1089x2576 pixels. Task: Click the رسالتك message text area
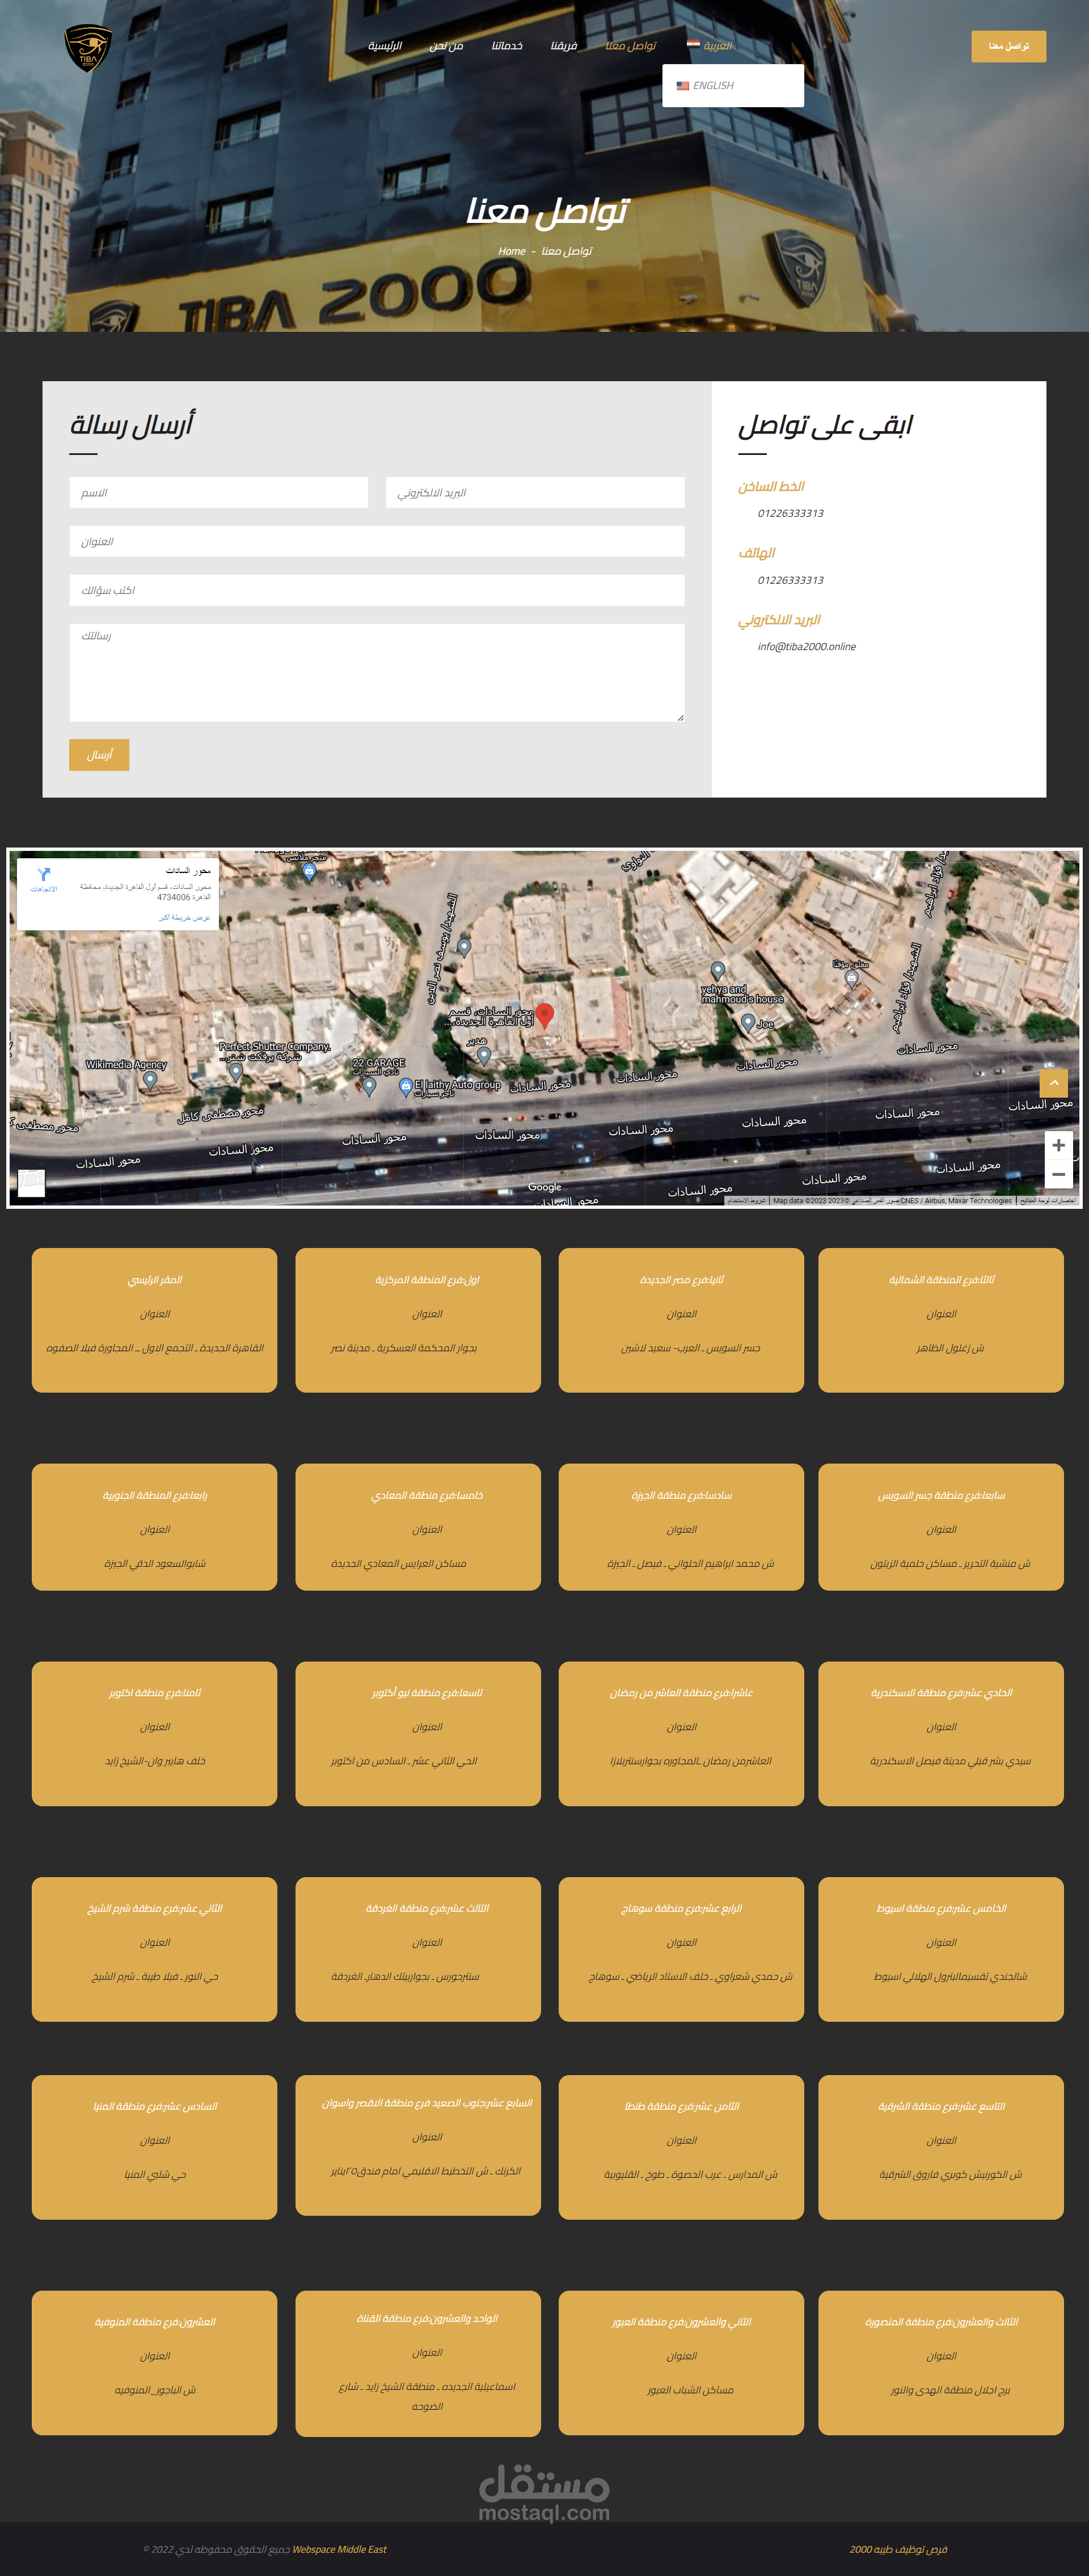pos(377,672)
